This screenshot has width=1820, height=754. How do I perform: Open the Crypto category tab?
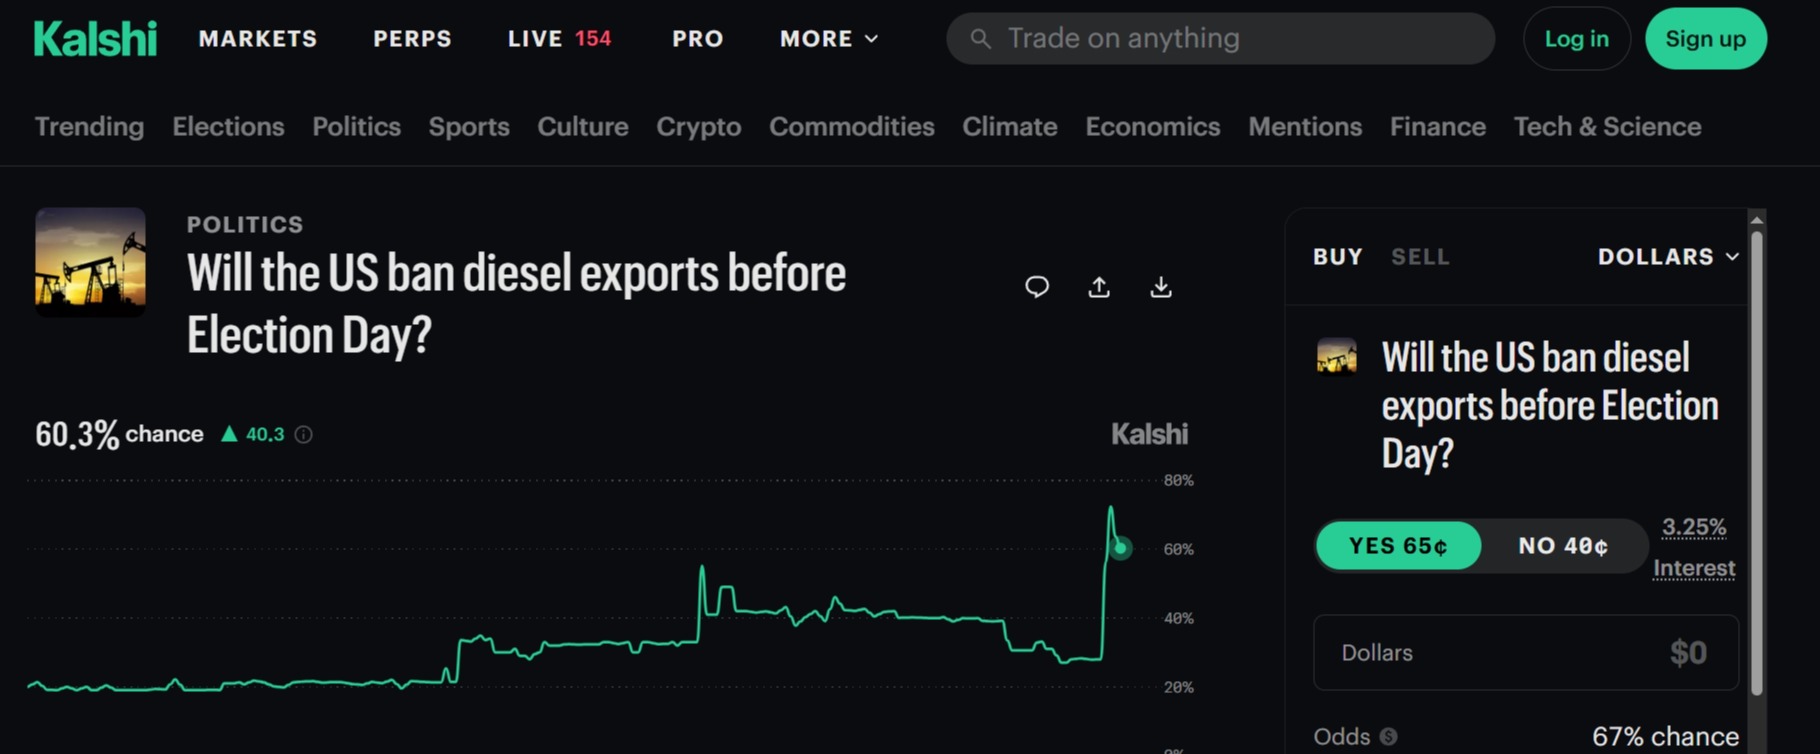[698, 127]
